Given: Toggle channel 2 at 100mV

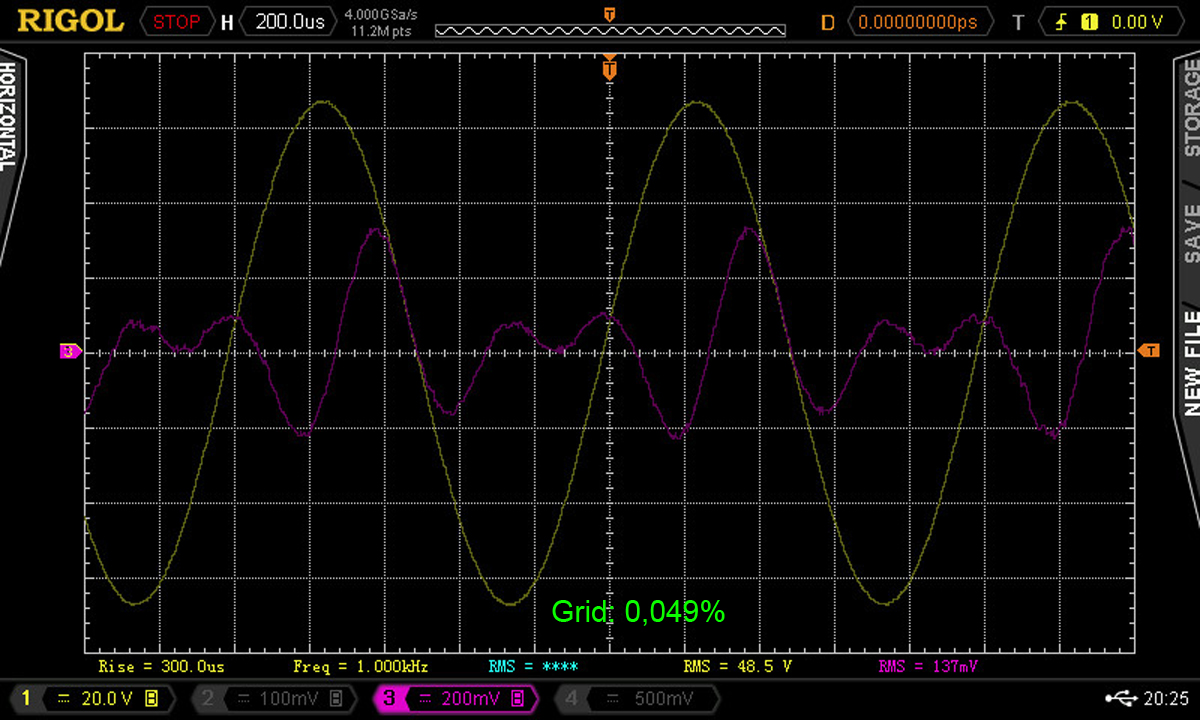Looking at the screenshot, I should click(270, 698).
